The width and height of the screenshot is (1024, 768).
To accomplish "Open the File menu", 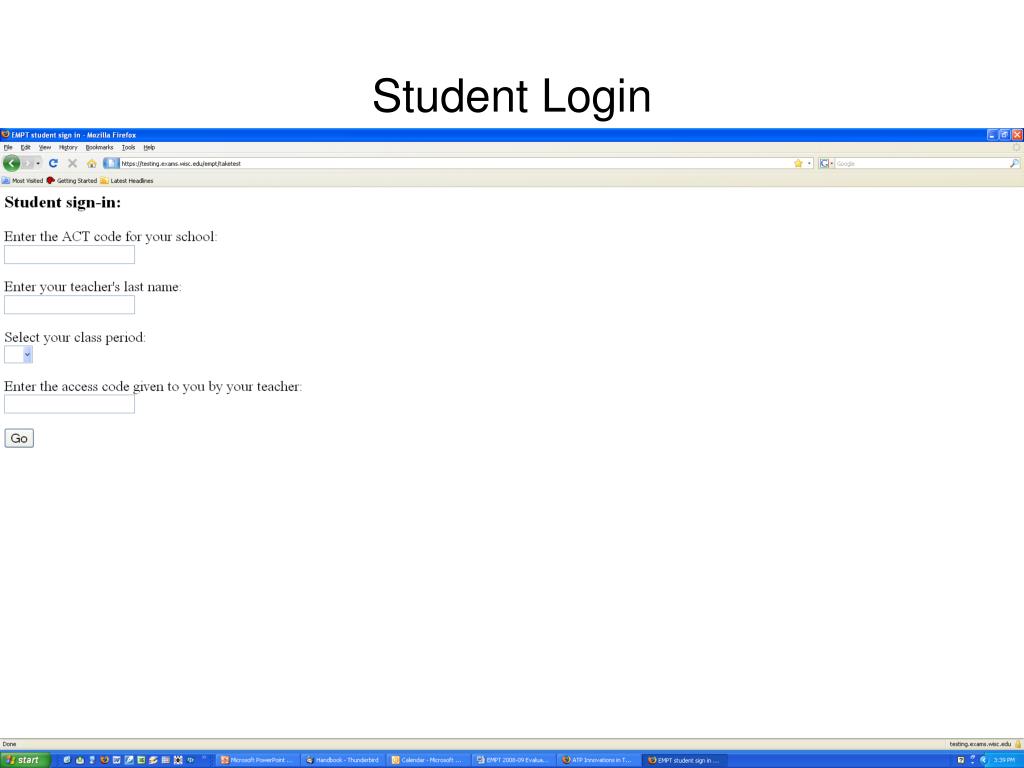I will (8, 148).
